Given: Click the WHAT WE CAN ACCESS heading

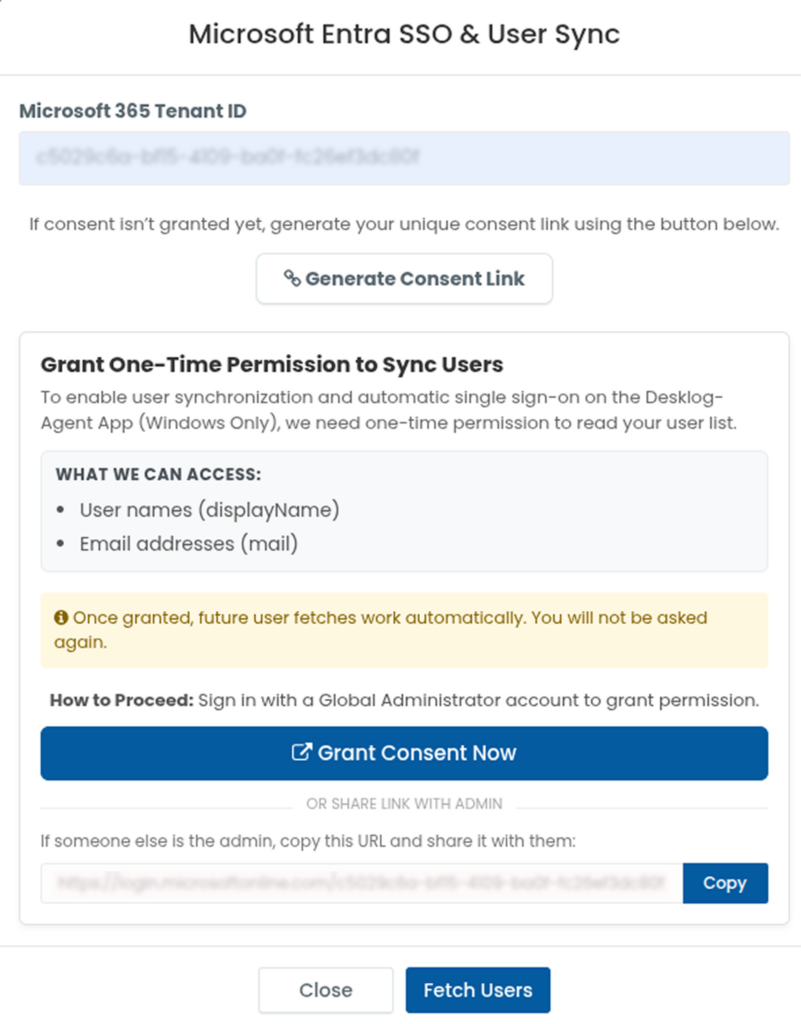Looking at the screenshot, I should tap(158, 474).
